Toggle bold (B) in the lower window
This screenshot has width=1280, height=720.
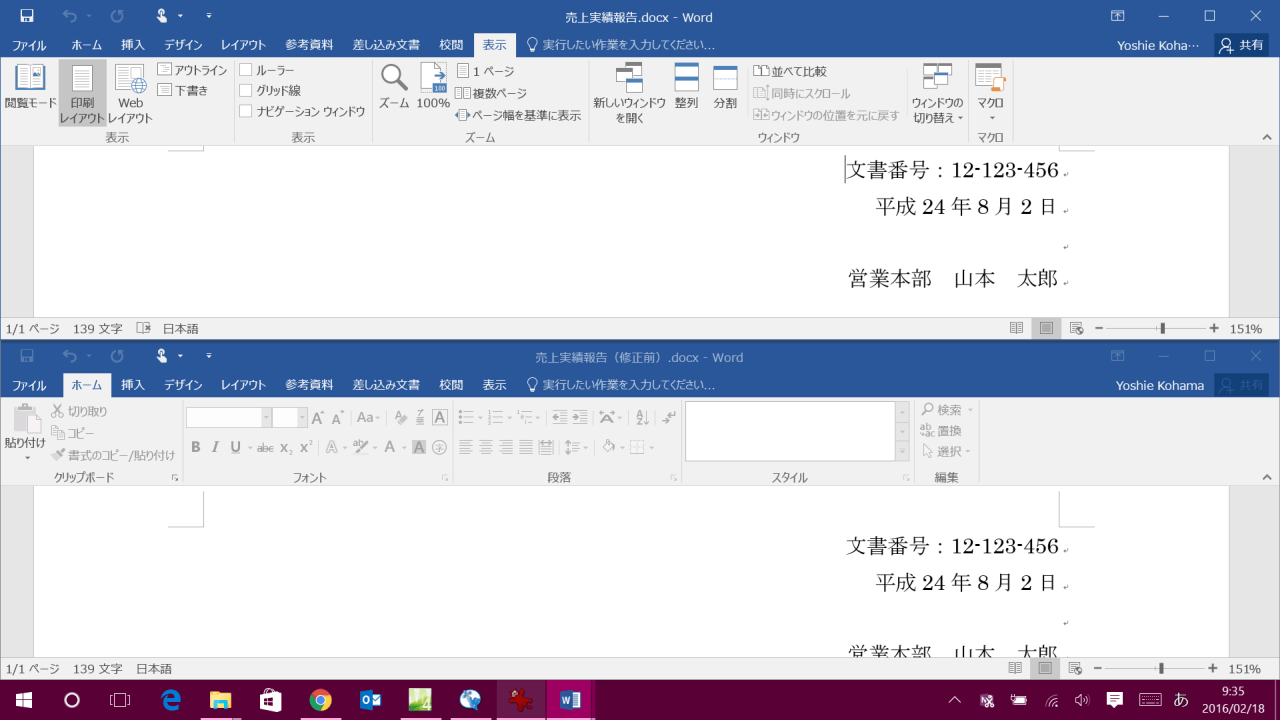tap(196, 447)
